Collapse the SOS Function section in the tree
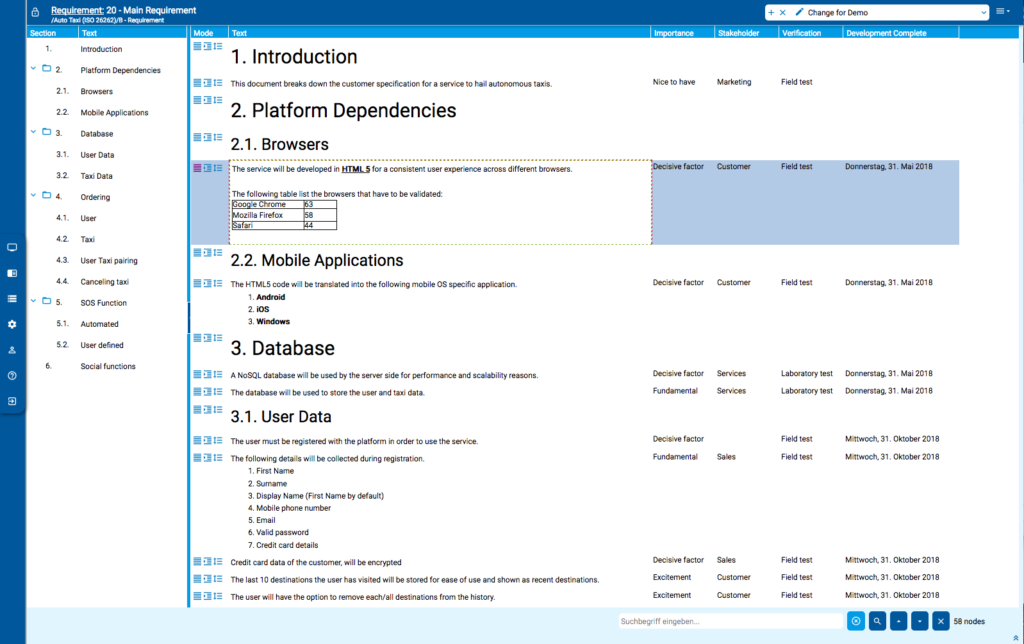The width and height of the screenshot is (1024, 644). click(x=33, y=302)
